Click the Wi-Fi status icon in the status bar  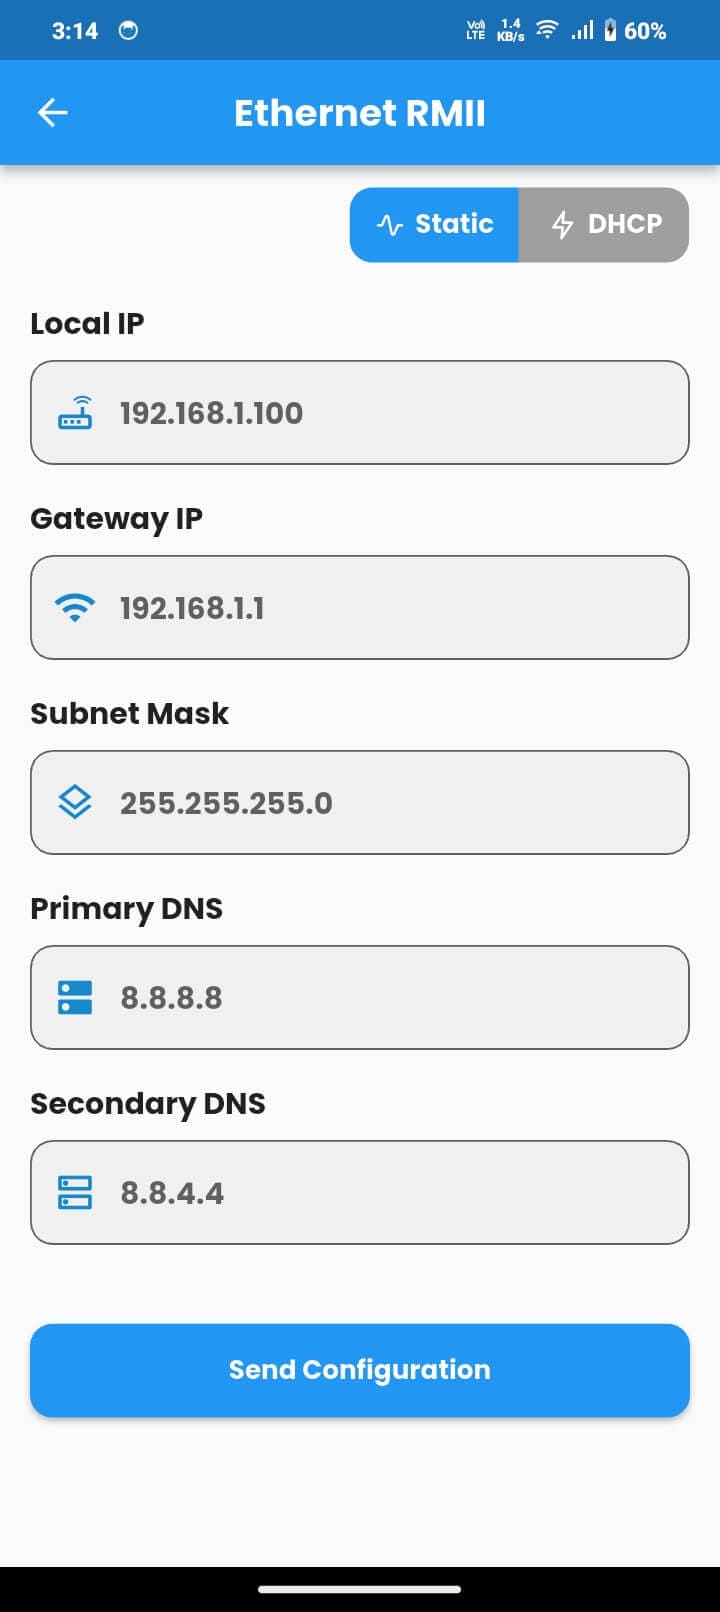coord(546,30)
